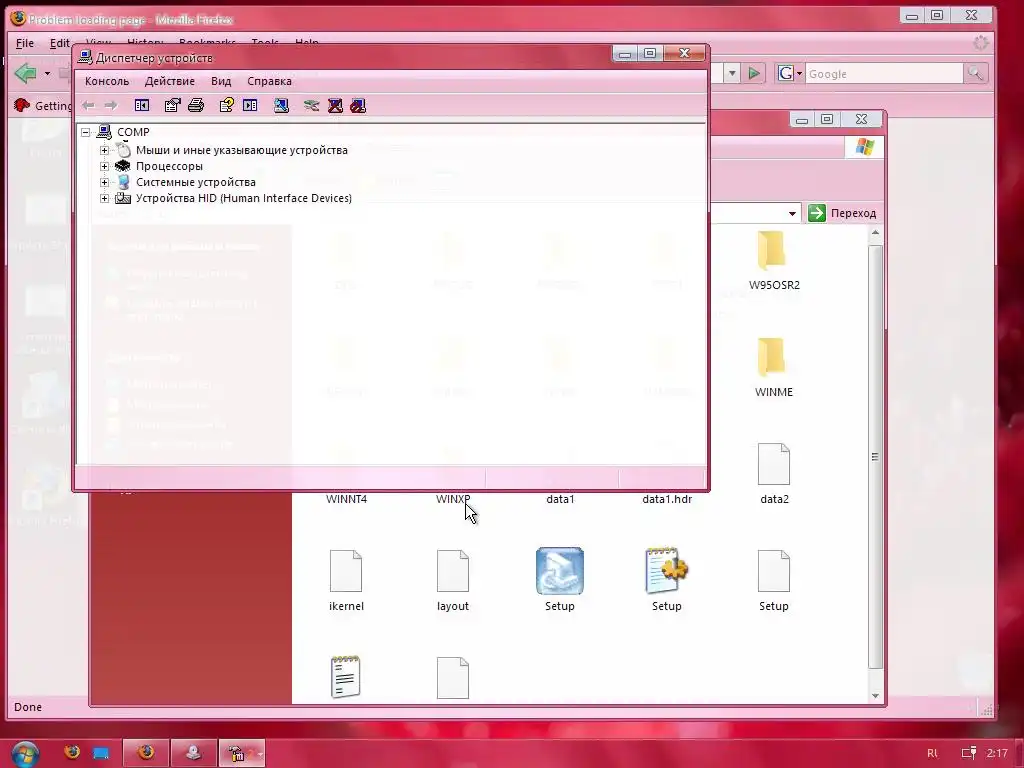Expand the Процессоры category
This screenshot has height=768, width=1024.
[104, 166]
